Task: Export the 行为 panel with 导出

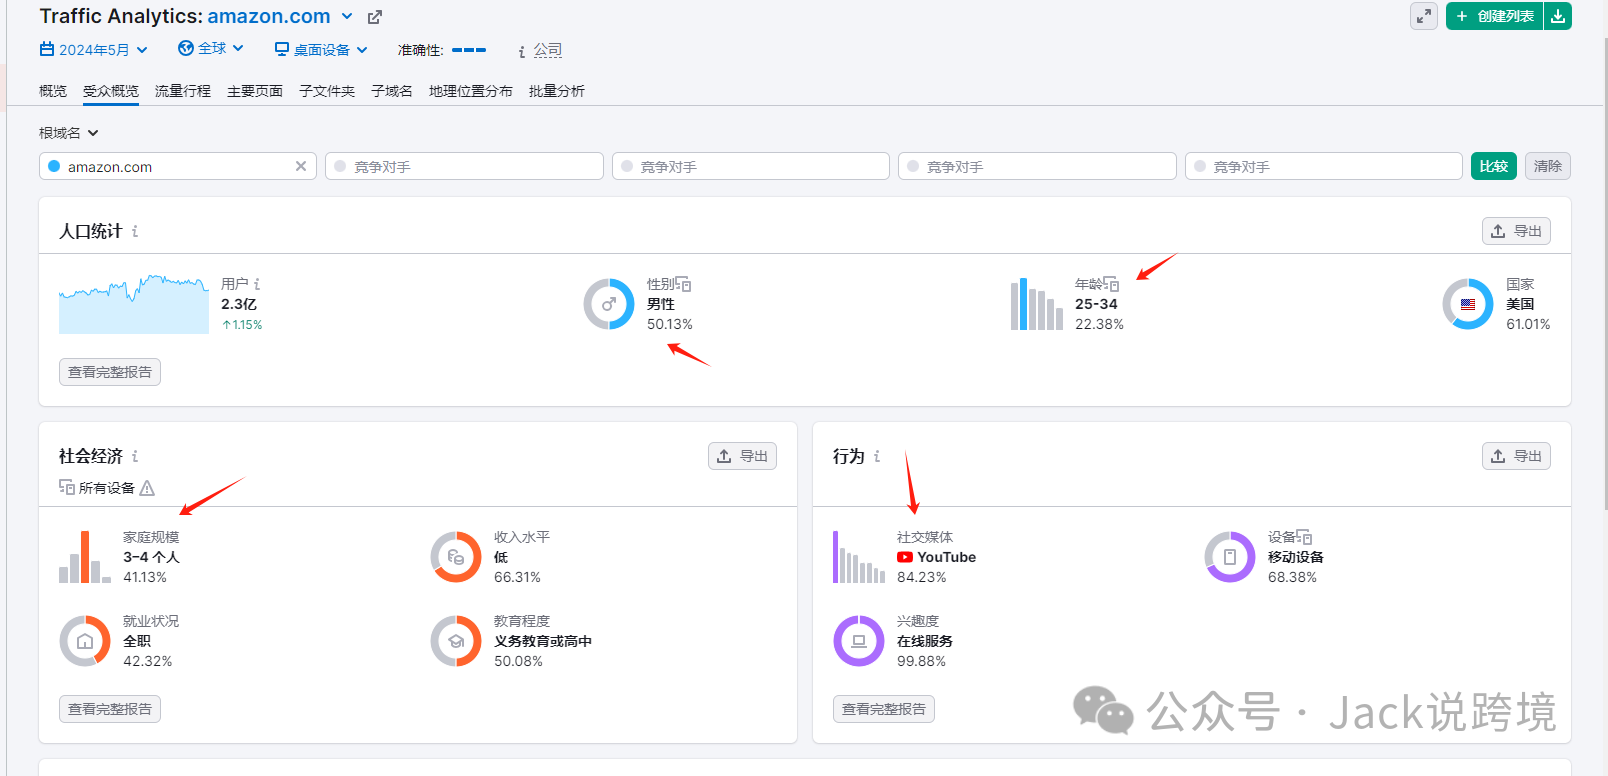Action: (1516, 456)
